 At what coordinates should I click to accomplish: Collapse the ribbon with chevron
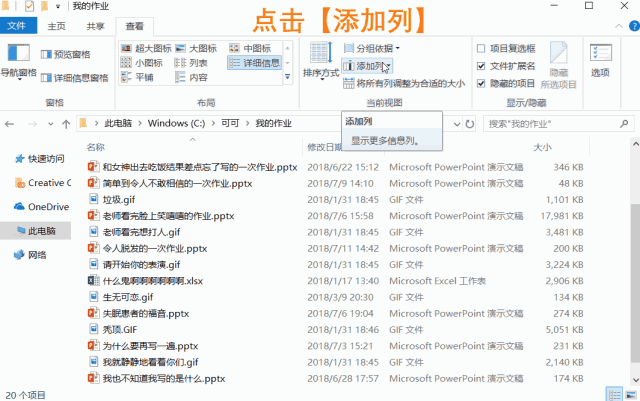click(x=619, y=26)
